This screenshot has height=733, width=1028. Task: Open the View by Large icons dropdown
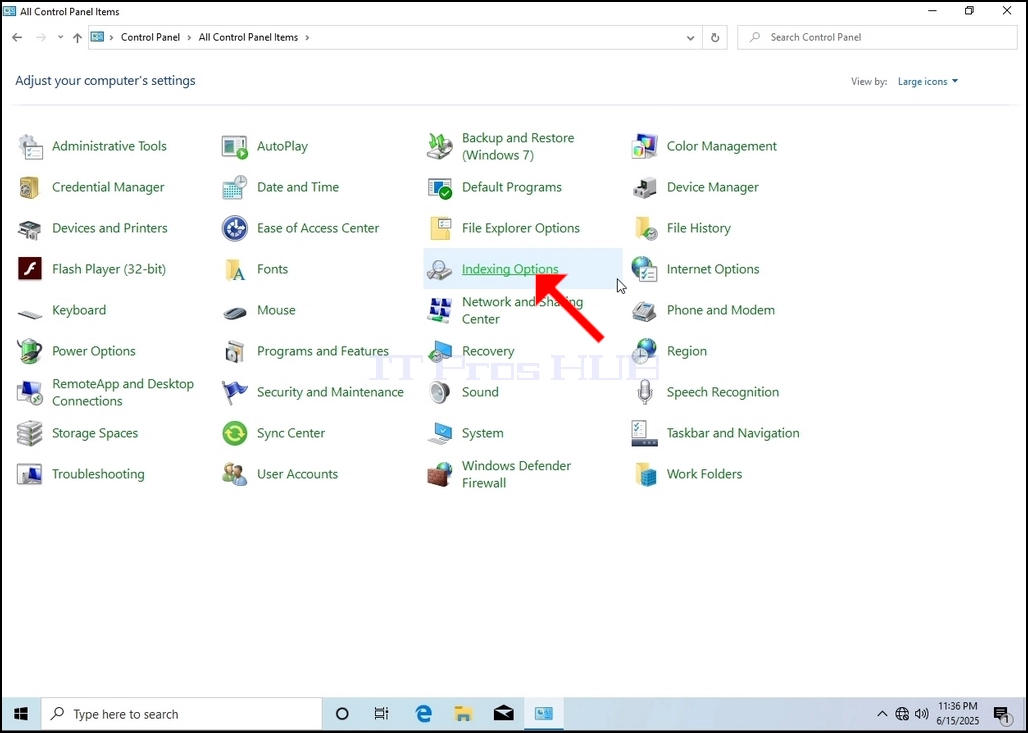coord(928,81)
